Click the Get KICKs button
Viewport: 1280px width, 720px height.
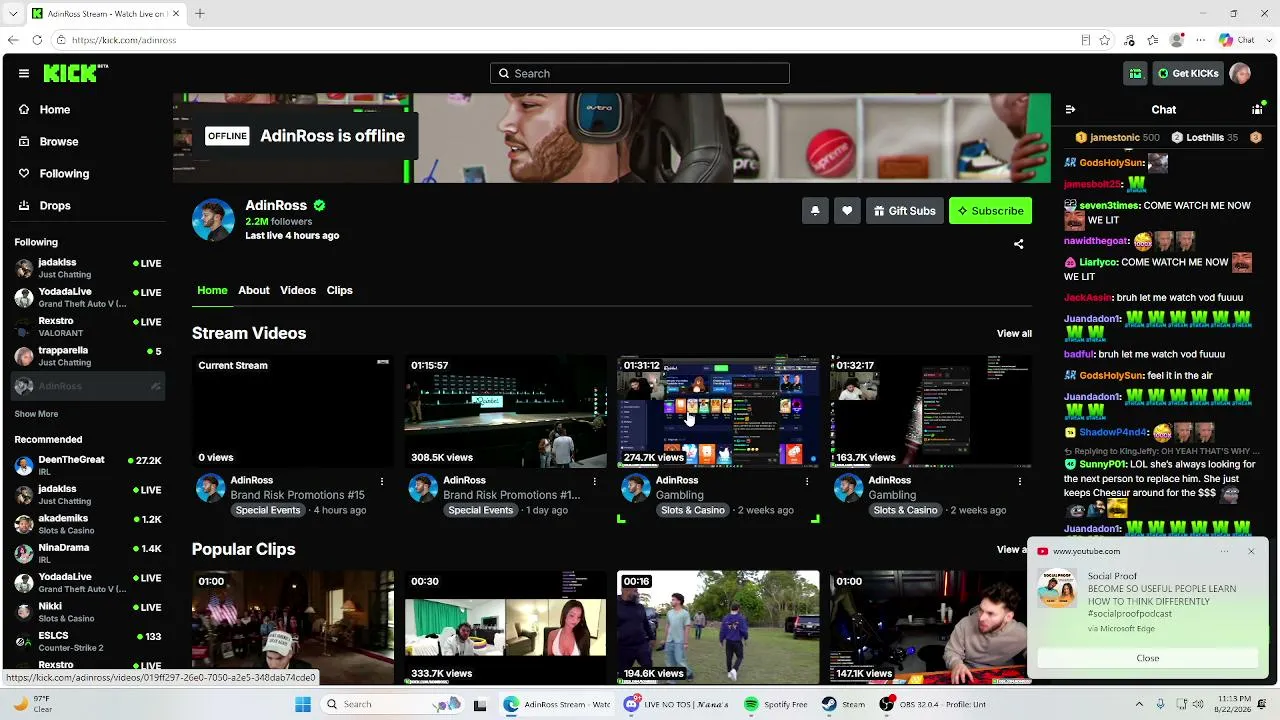[x=1188, y=73]
